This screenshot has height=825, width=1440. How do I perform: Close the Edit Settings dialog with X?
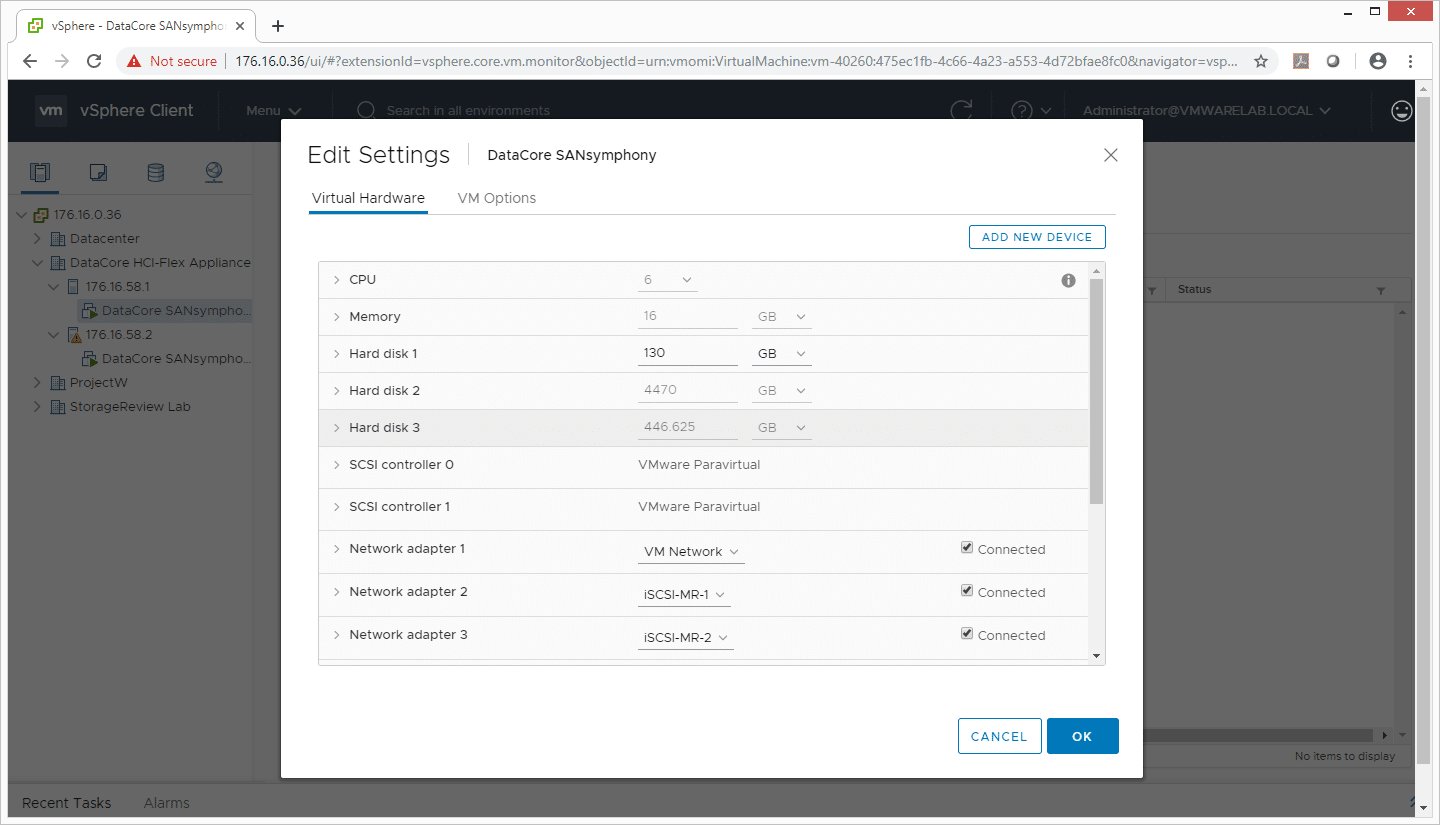[x=1110, y=155]
